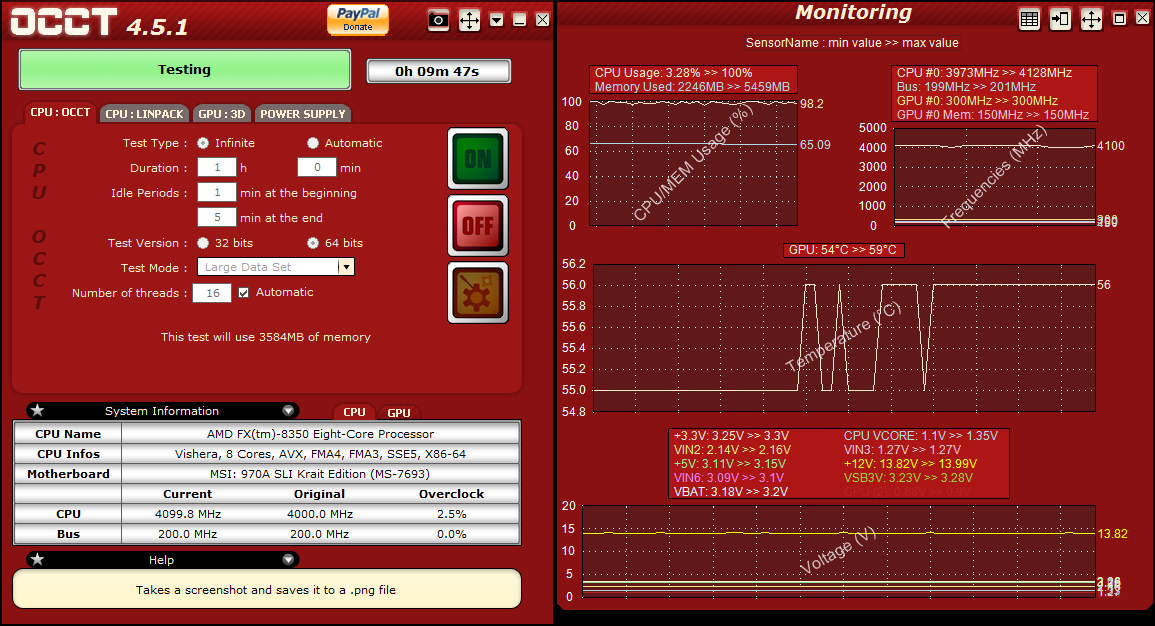Screen dimensions: 1155x626
Task: Click the red OFF stop button
Action: 478,225
